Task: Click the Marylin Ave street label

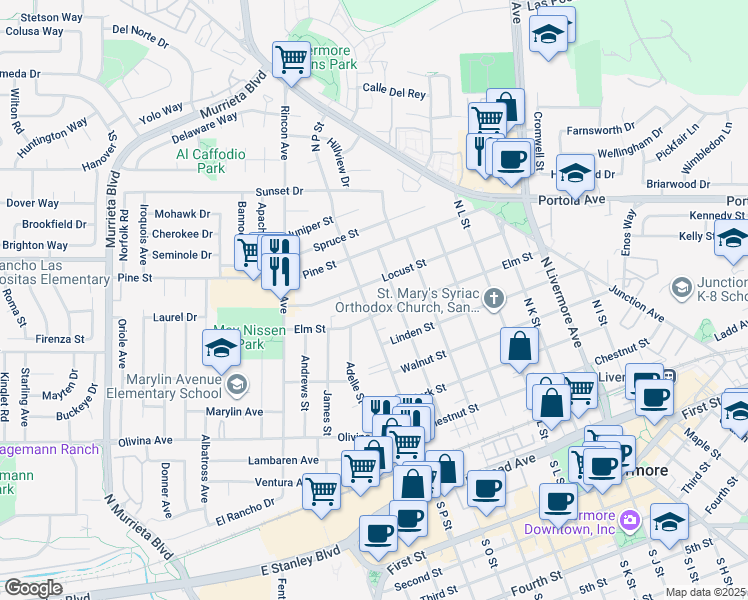Action: (x=234, y=412)
